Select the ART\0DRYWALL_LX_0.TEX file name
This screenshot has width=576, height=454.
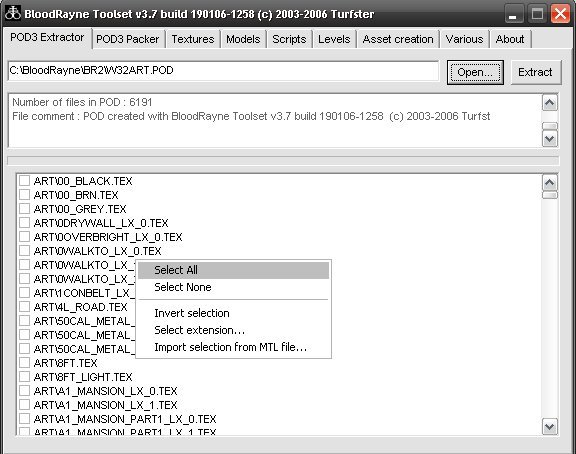(101, 223)
